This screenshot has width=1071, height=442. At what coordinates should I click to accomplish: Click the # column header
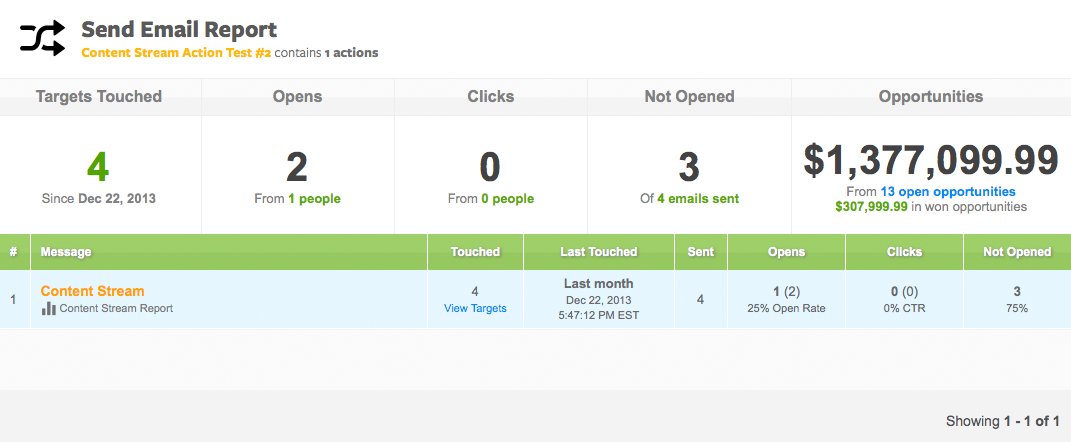[x=14, y=252]
